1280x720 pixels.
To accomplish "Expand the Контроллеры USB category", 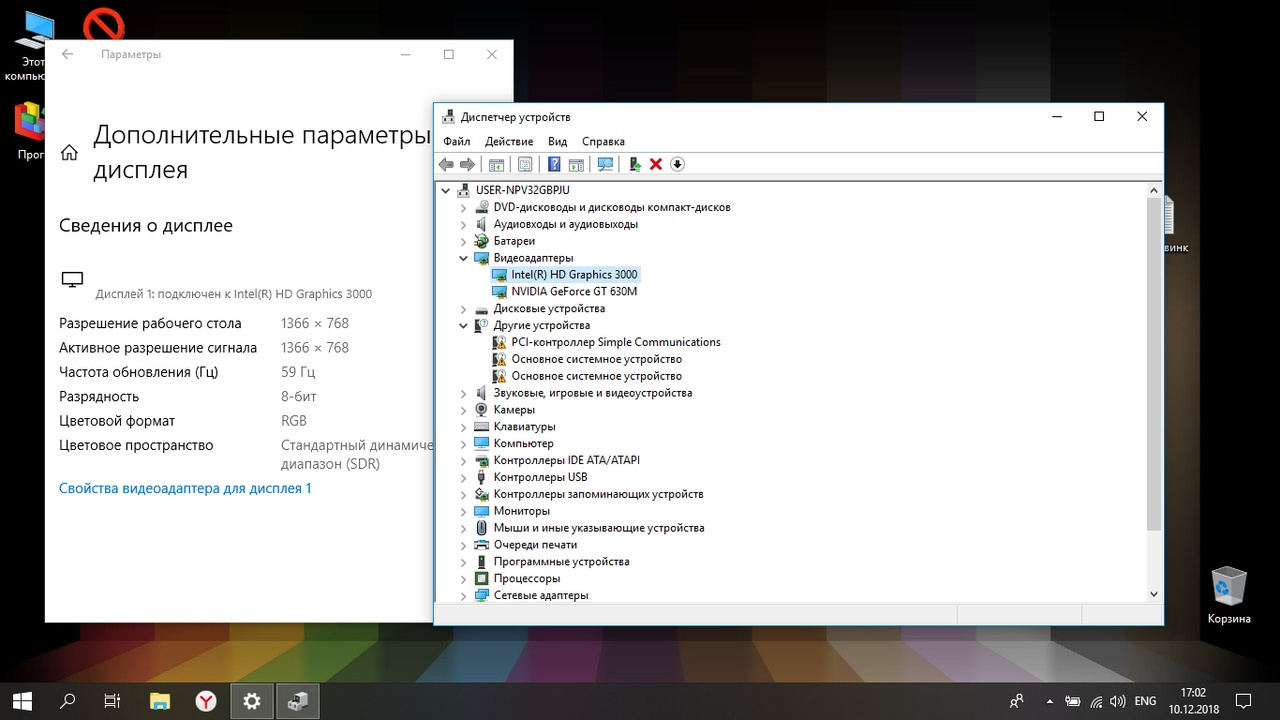I will (463, 477).
